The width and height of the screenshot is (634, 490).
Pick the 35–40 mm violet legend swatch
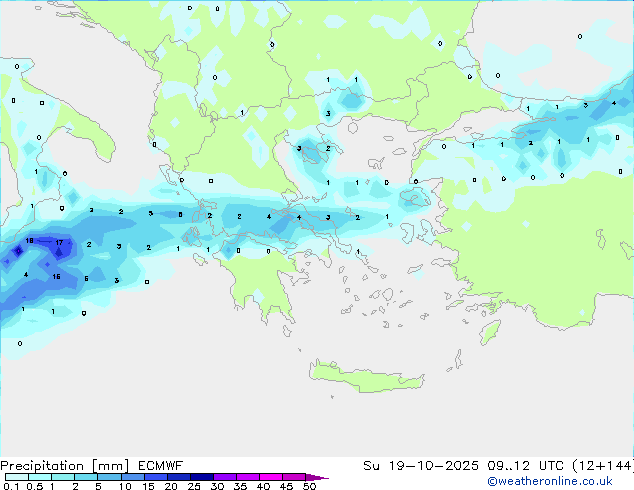247,477
